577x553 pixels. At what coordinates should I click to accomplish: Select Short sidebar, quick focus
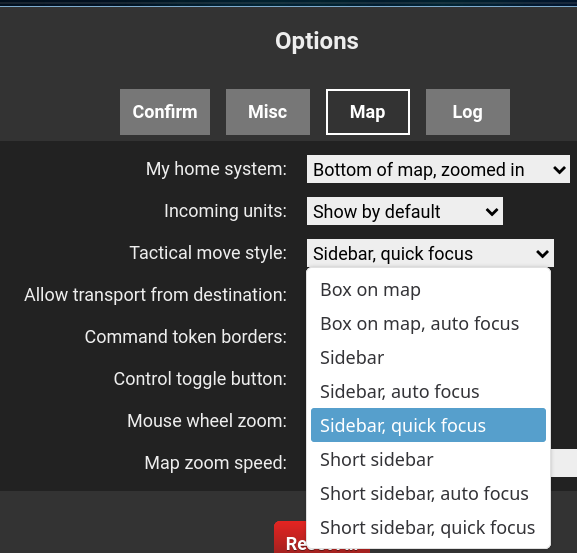click(x=428, y=527)
